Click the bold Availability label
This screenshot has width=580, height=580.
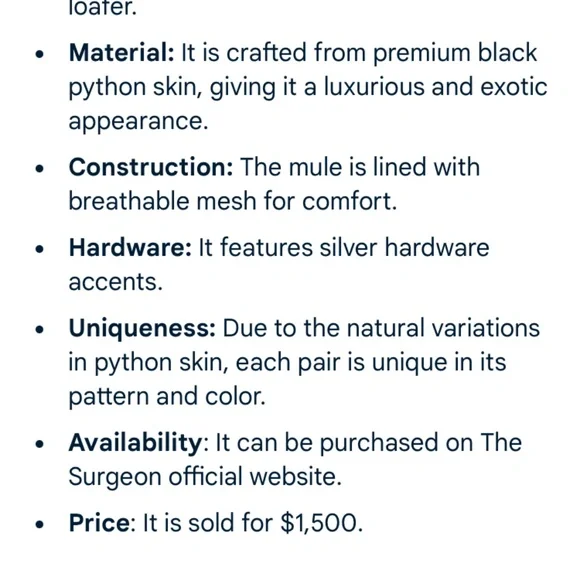[x=135, y=442]
